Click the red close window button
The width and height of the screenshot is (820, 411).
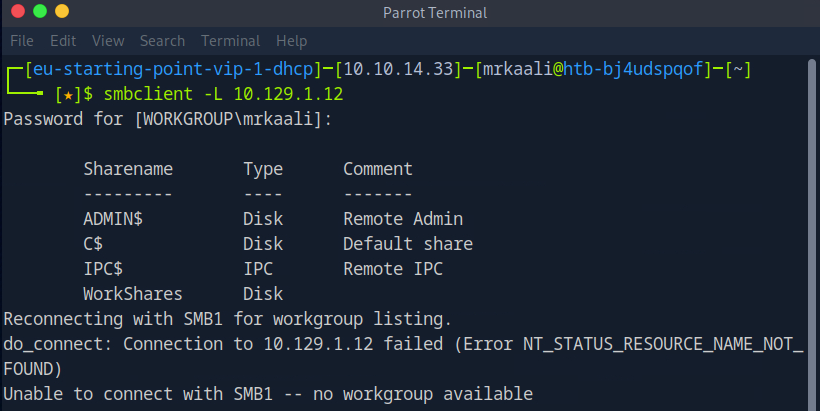(x=18, y=12)
